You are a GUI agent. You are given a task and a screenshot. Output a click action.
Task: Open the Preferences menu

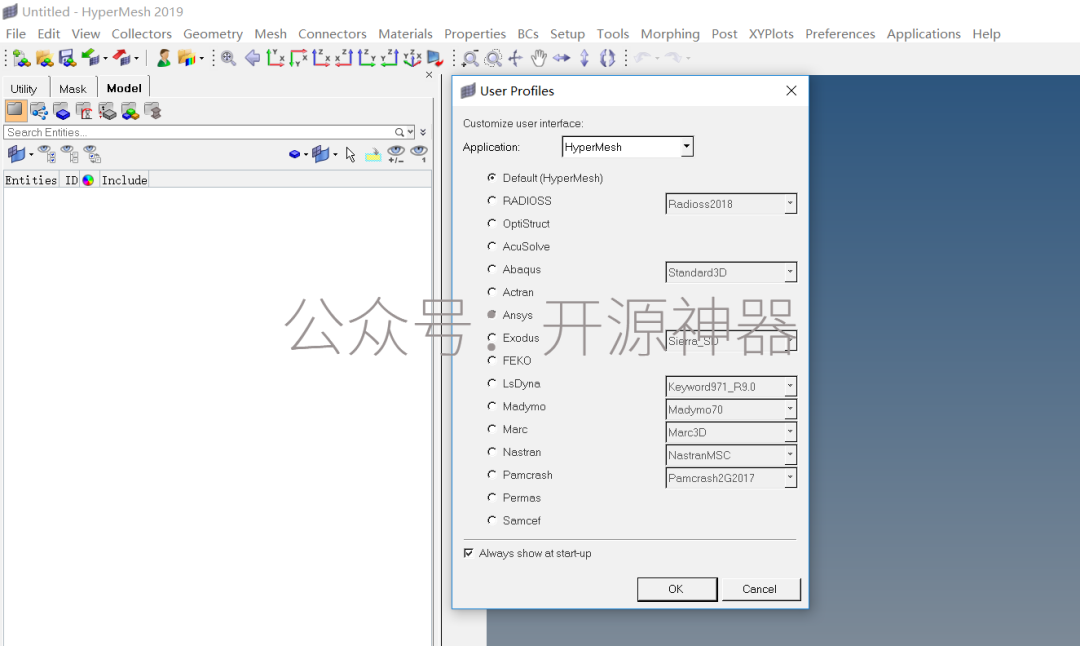(x=840, y=34)
